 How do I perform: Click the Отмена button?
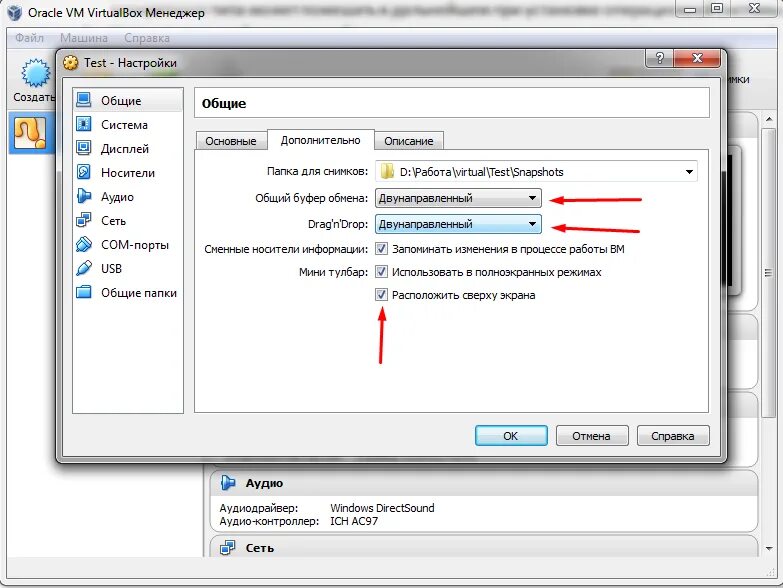591,436
